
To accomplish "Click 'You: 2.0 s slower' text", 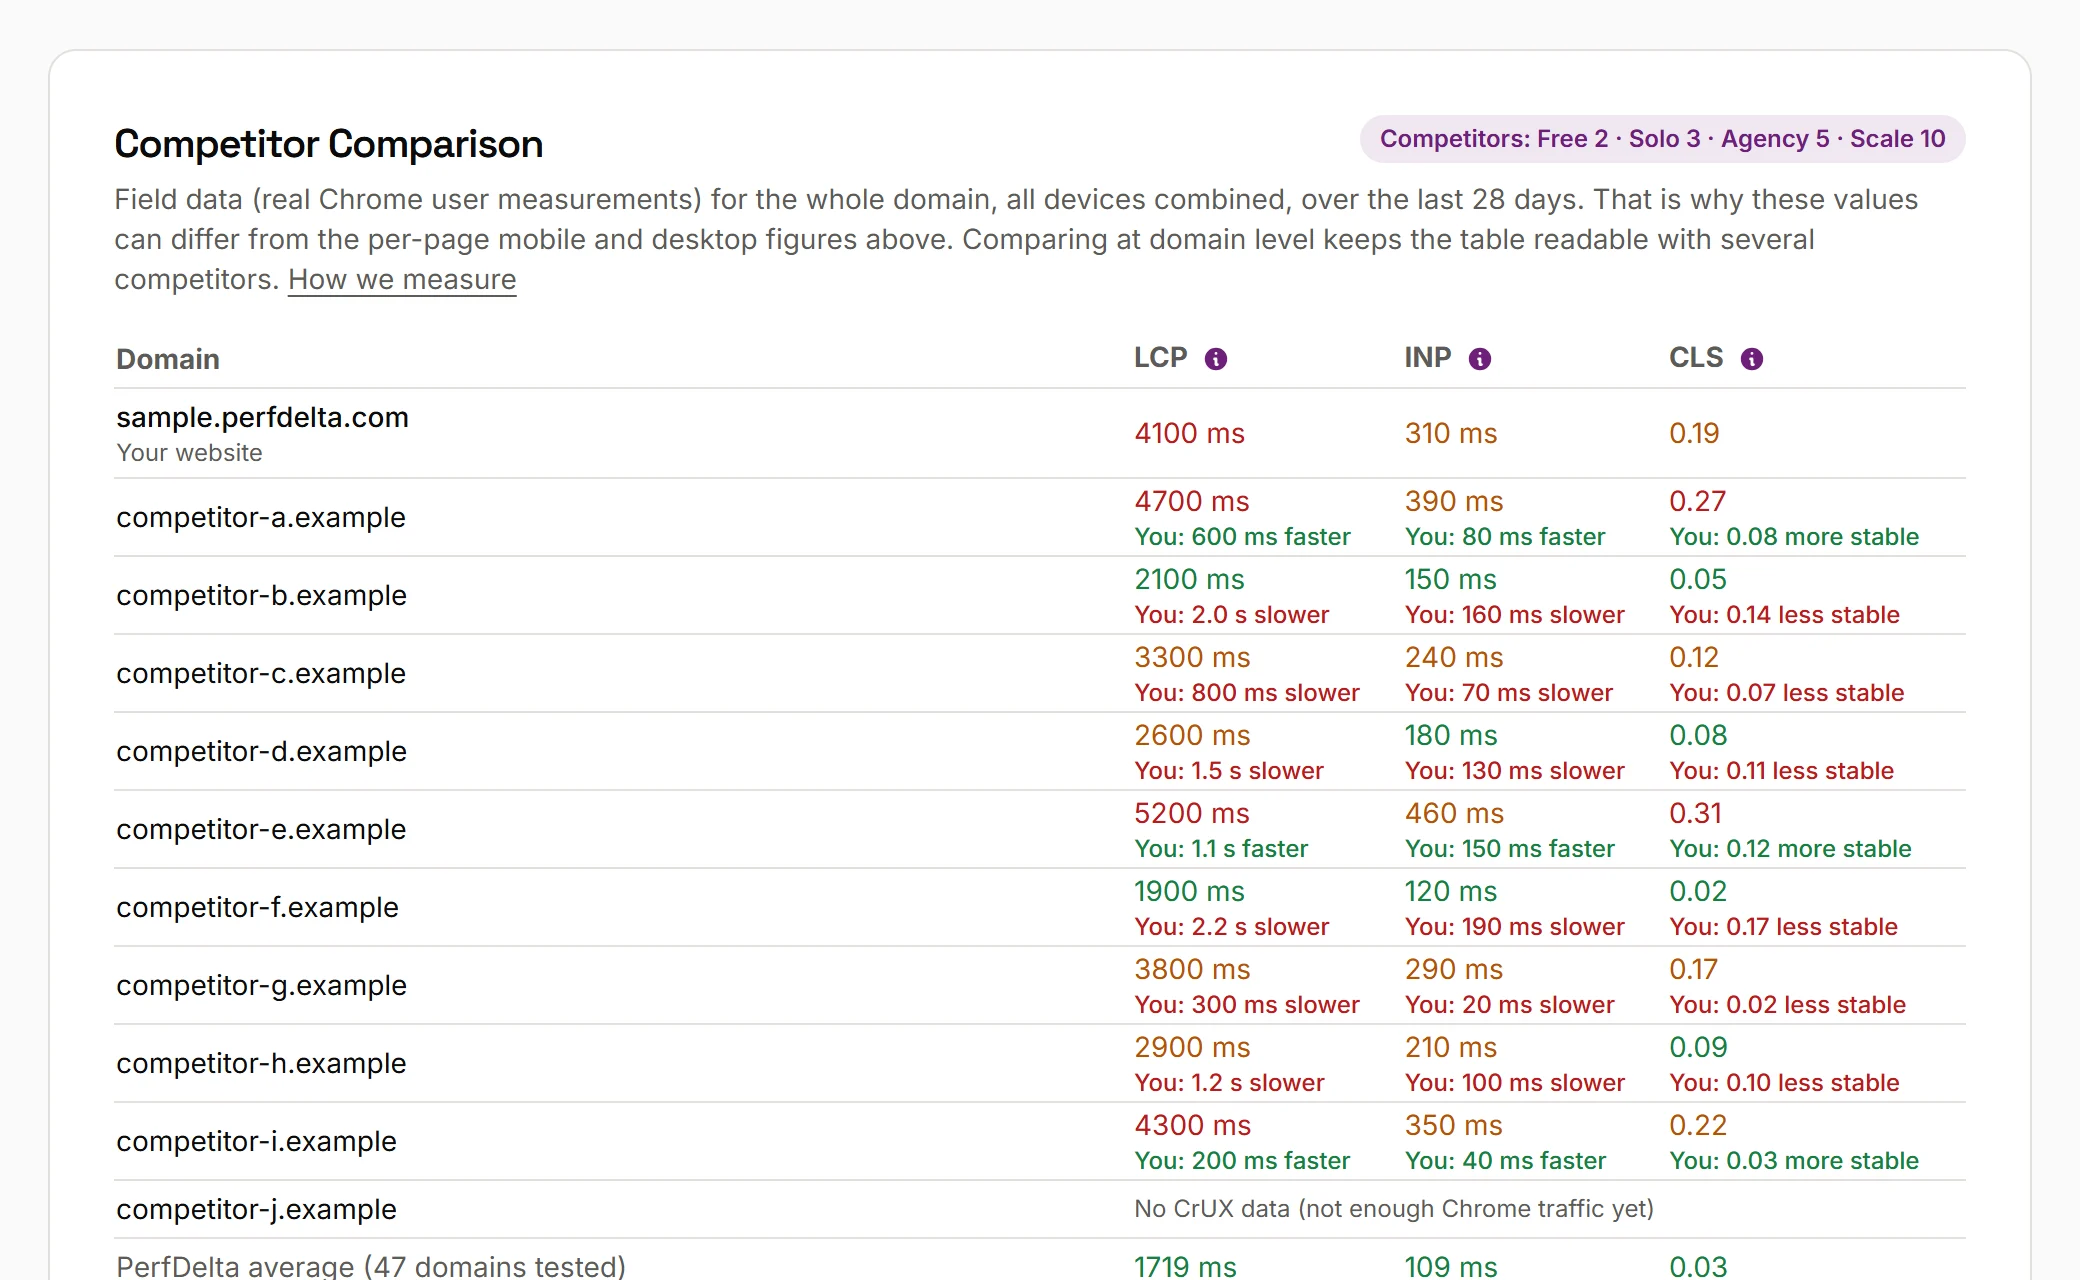I will (x=1231, y=615).
